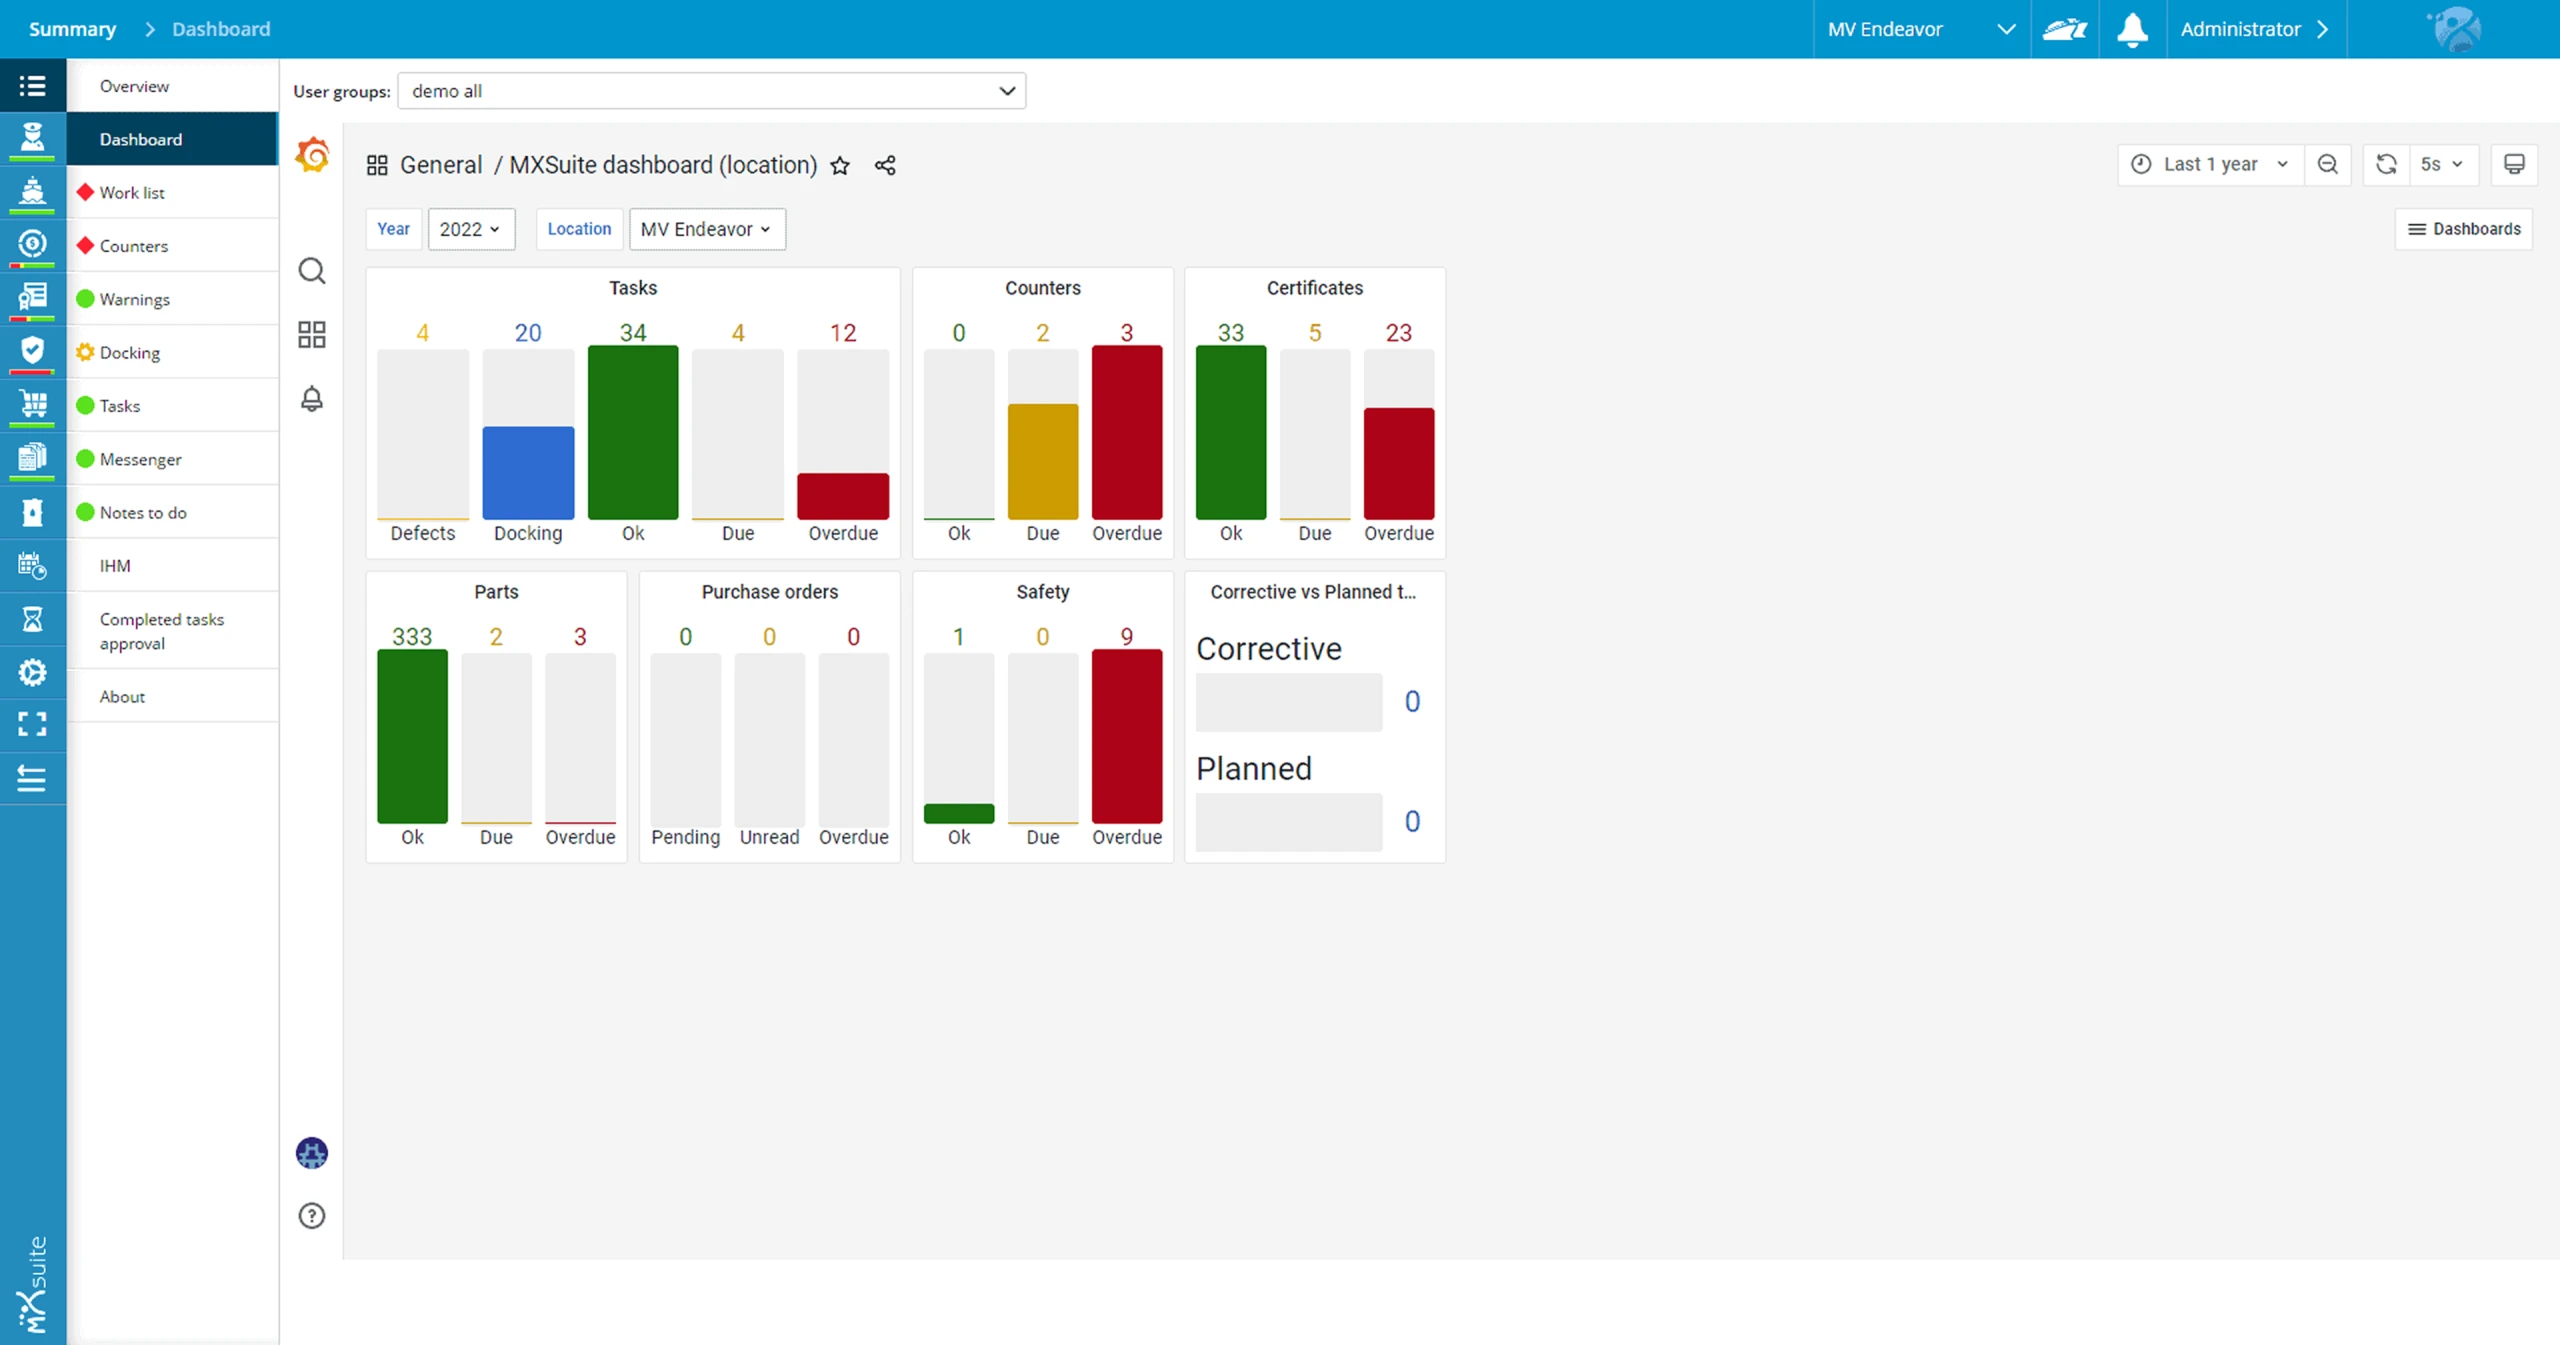Star the MXSuite dashboard as favorite
The image size is (2560, 1345).
[x=840, y=166]
